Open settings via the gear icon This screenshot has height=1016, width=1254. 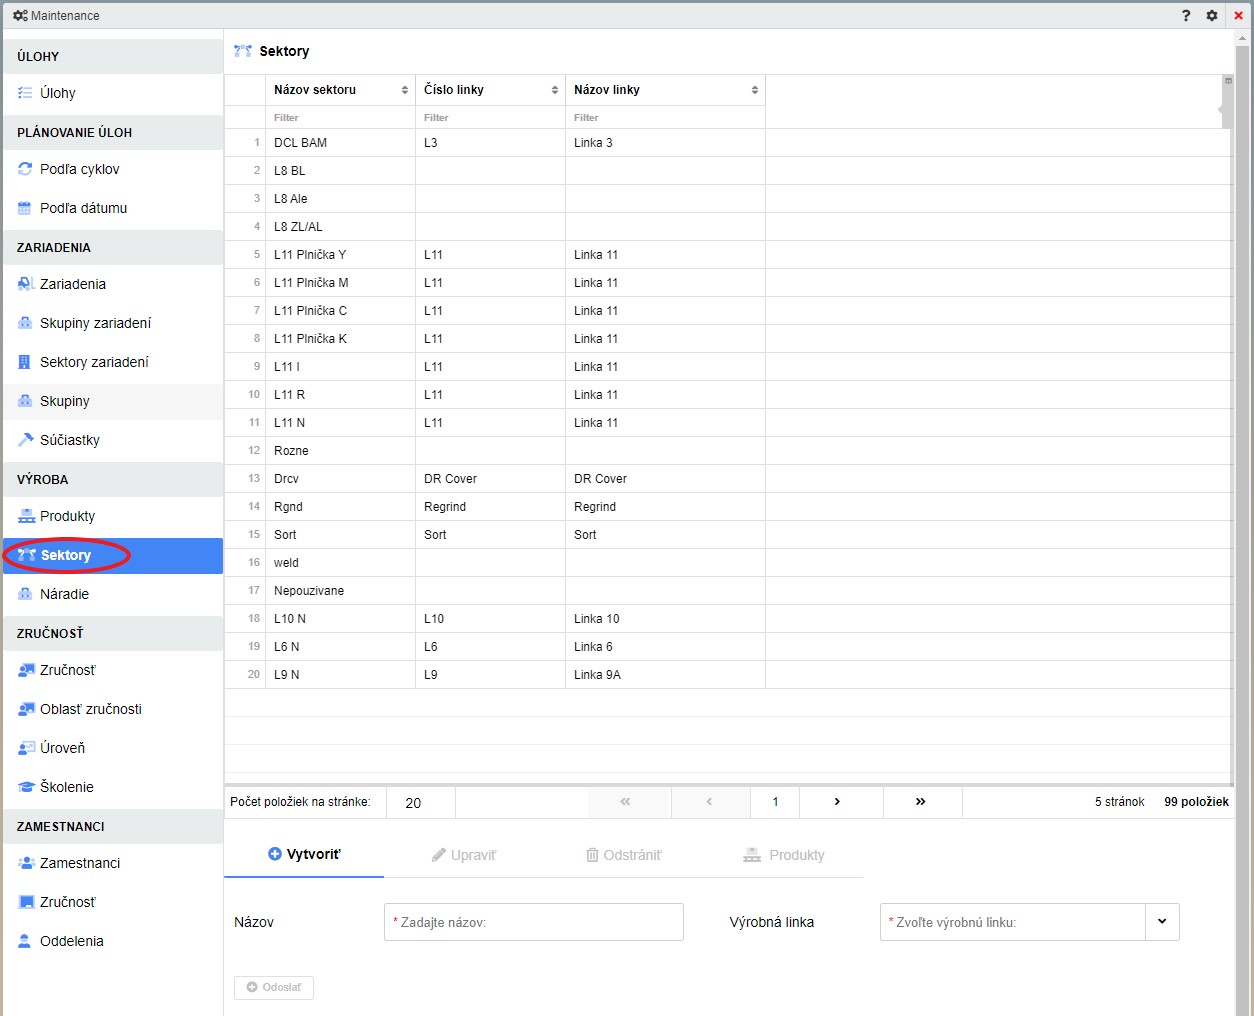[x=1212, y=15]
